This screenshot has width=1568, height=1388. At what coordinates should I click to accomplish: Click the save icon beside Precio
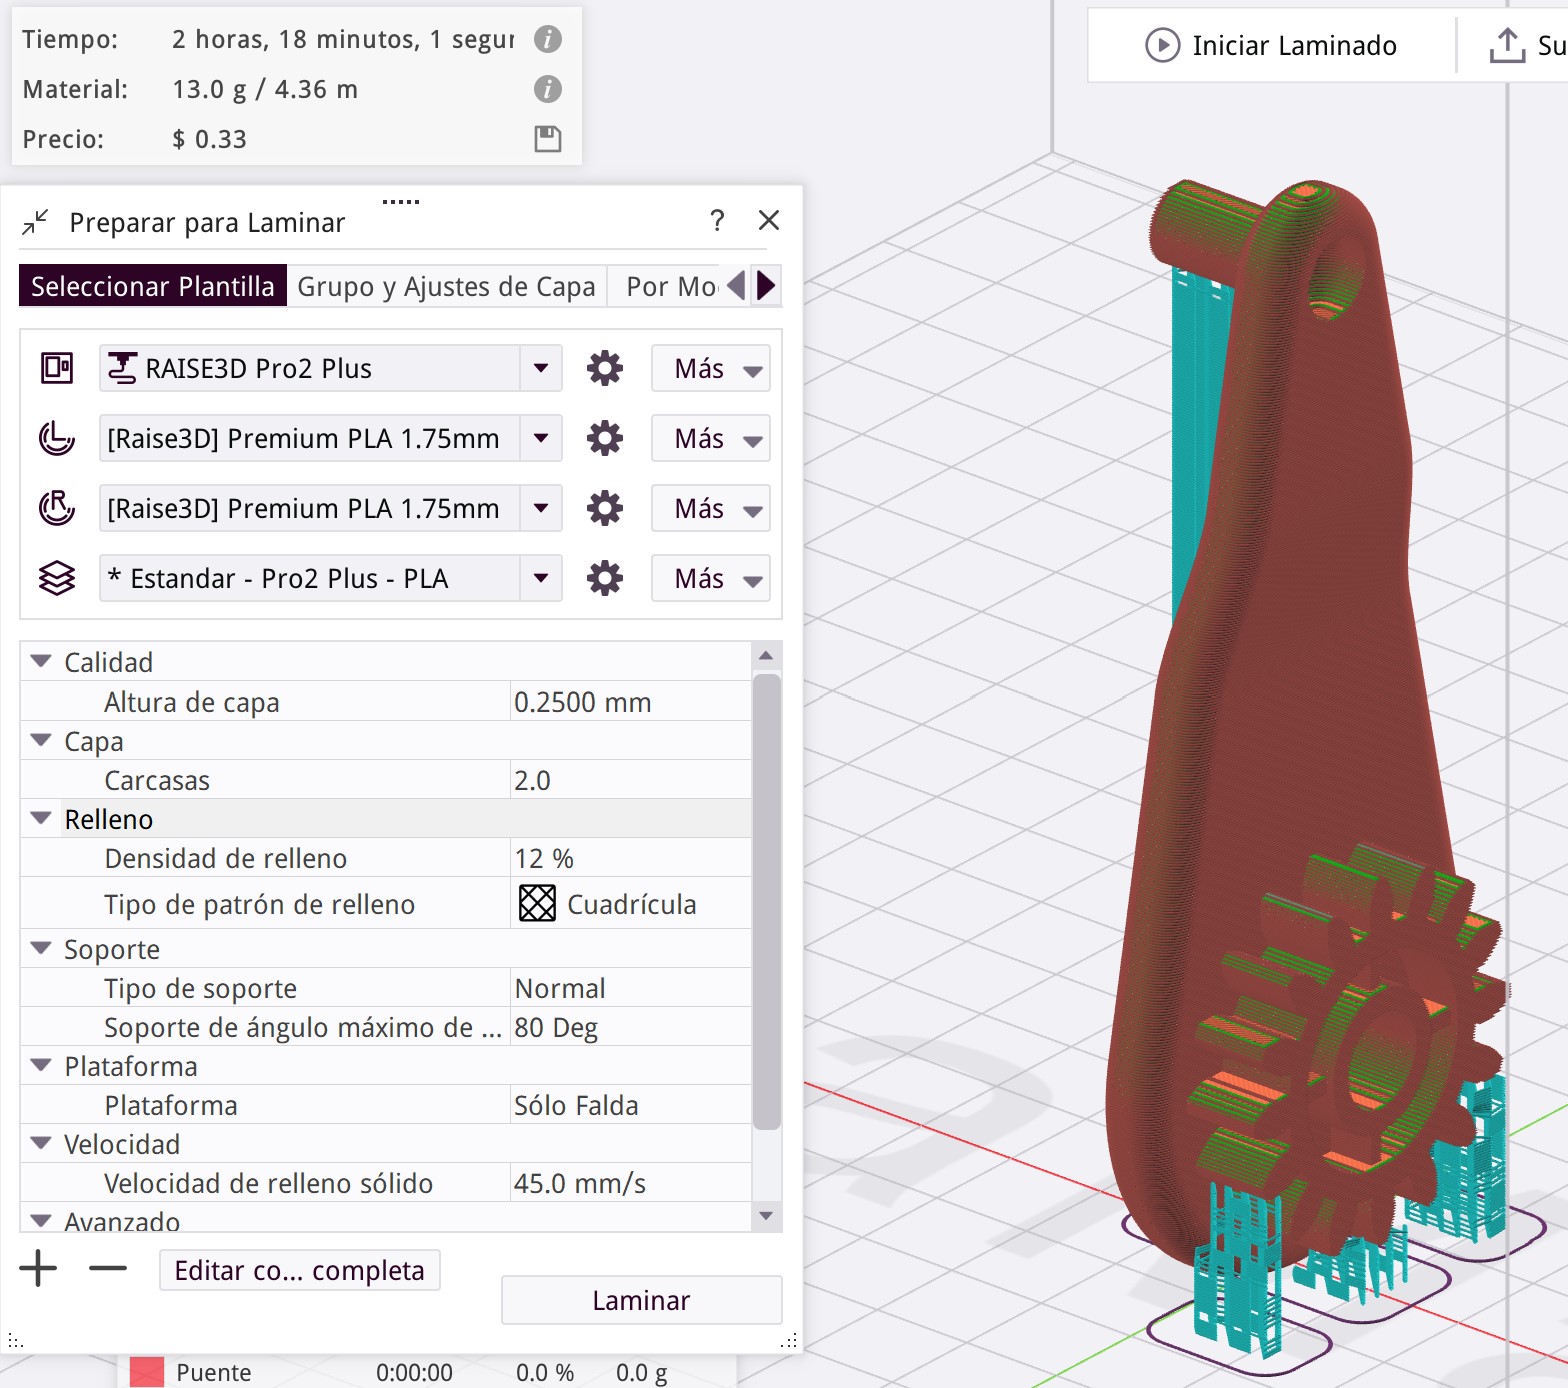547,139
